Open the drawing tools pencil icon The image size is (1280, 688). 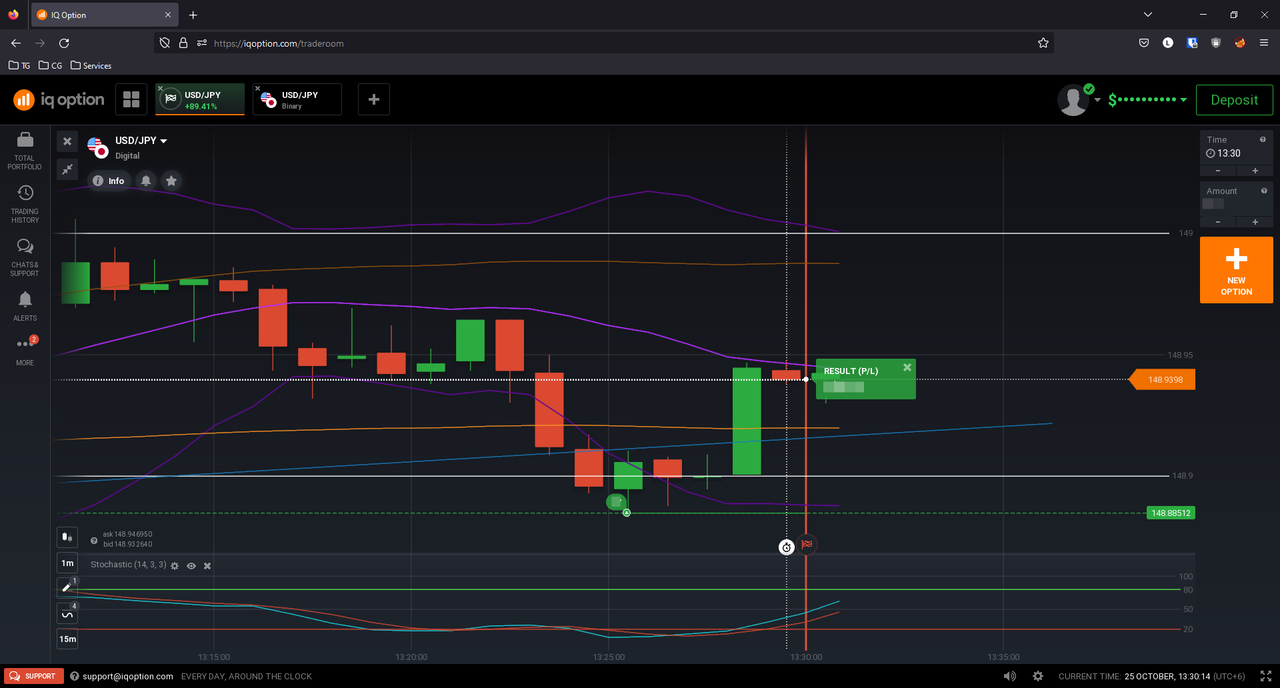67,587
